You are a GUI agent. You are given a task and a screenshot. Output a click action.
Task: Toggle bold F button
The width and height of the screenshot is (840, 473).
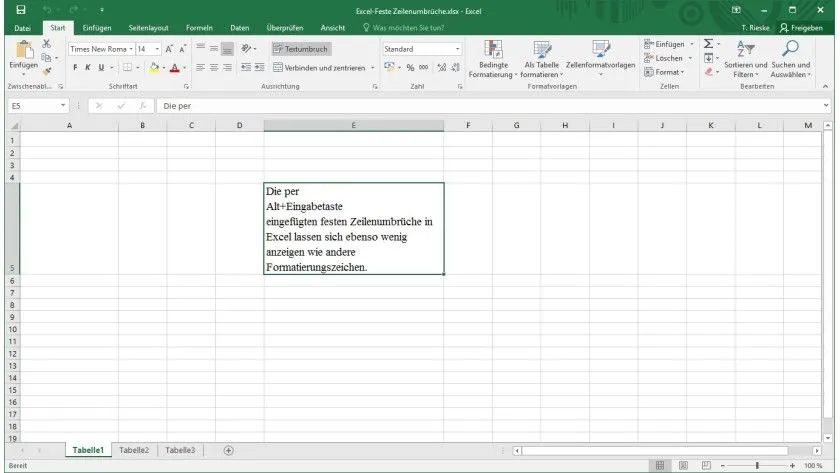pyautogui.click(x=75, y=67)
